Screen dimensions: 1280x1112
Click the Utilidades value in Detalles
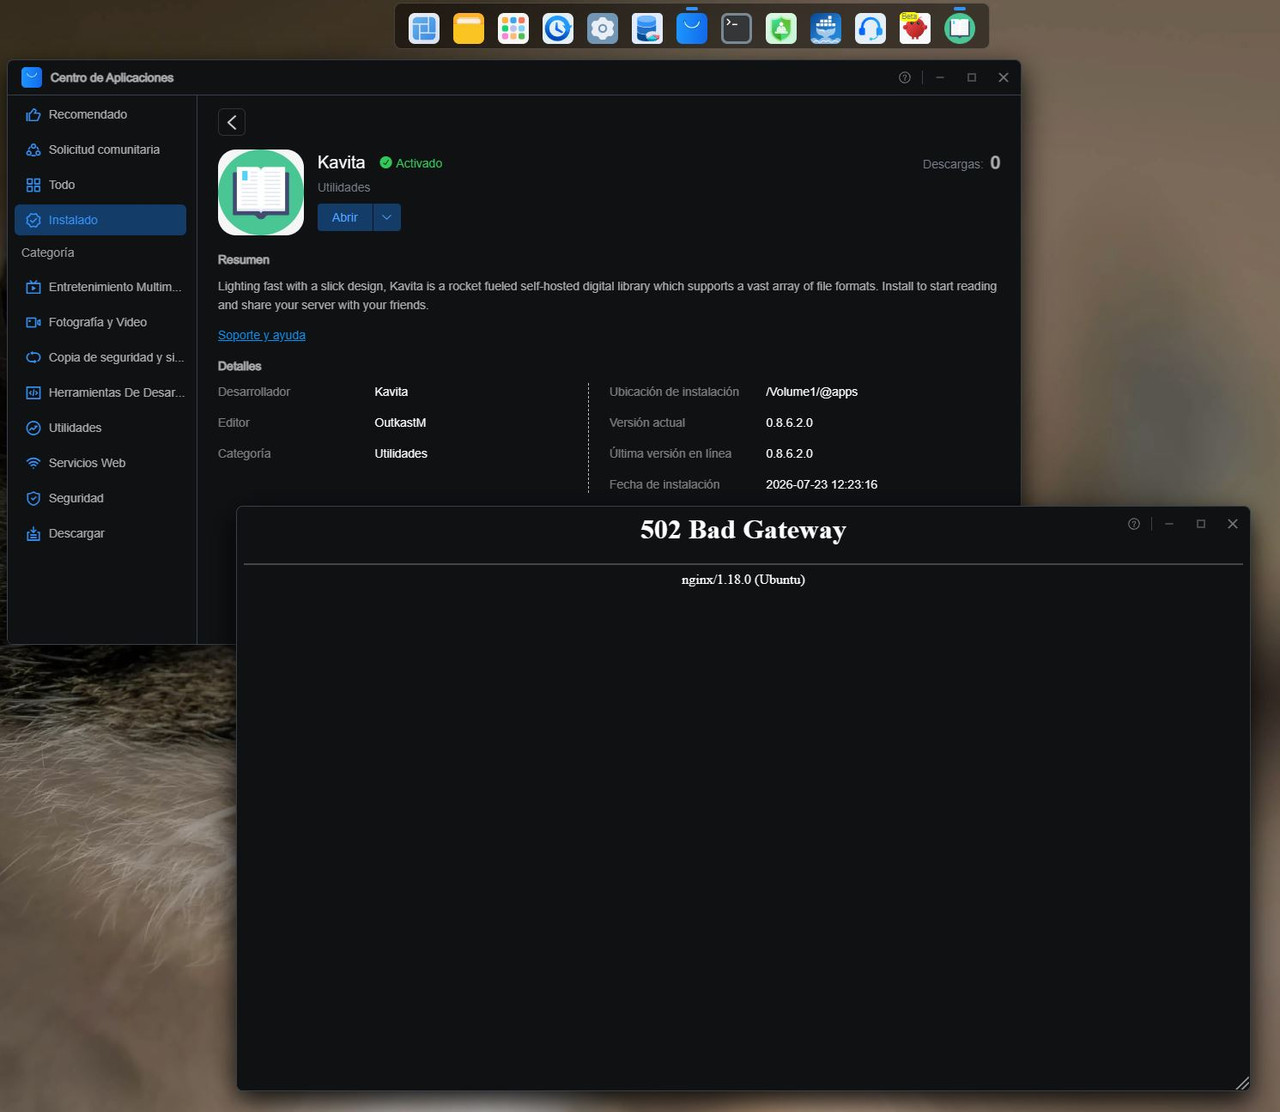[401, 454]
